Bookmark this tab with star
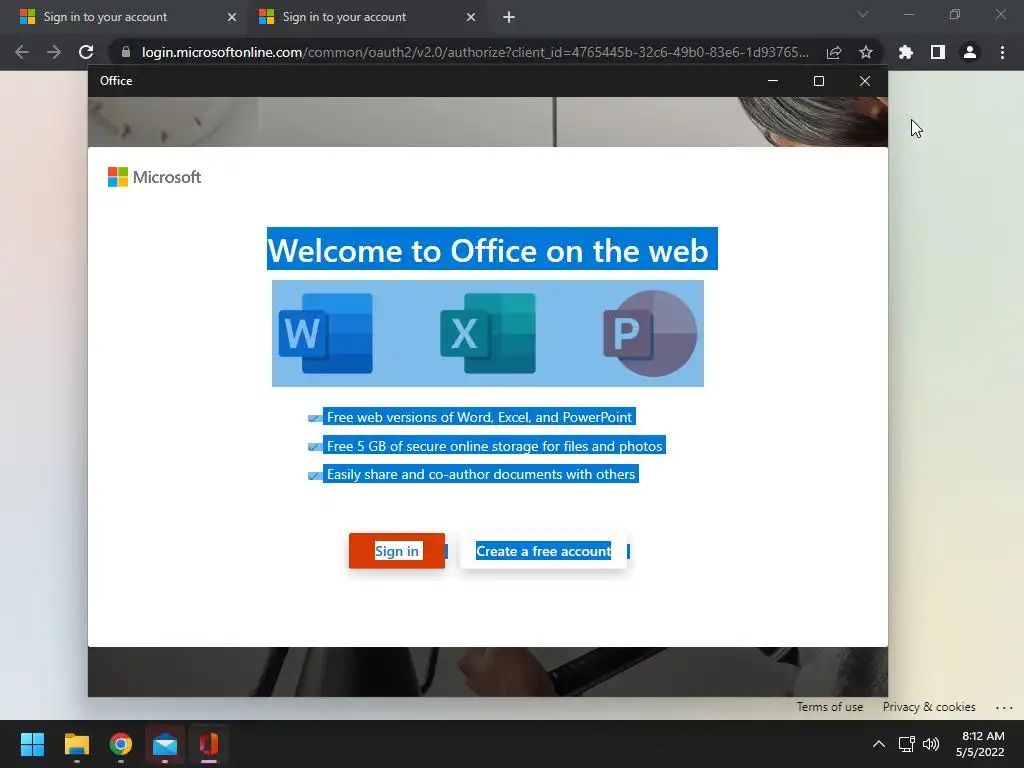This screenshot has height=768, width=1024. [866, 52]
